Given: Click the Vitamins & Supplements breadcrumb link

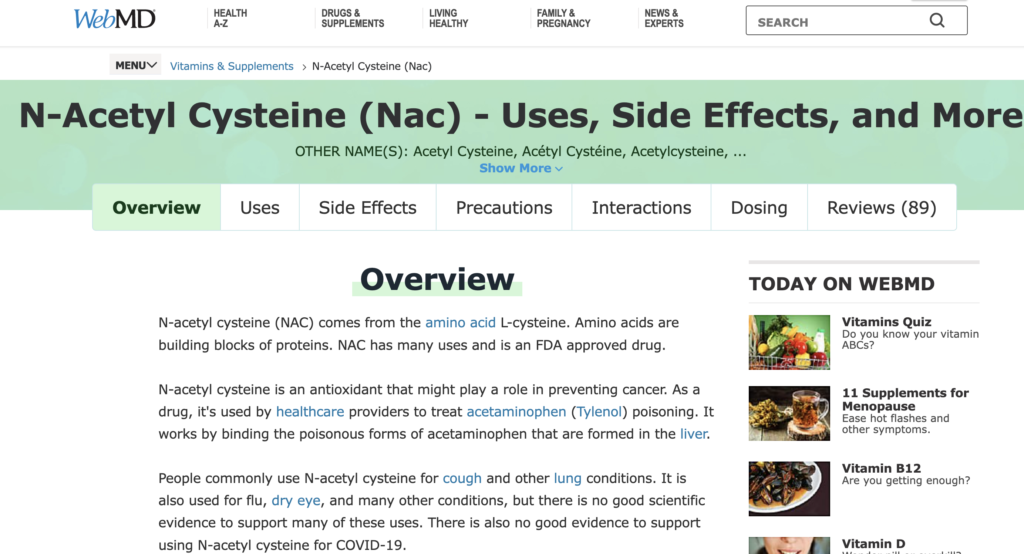Looking at the screenshot, I should (x=232, y=66).
